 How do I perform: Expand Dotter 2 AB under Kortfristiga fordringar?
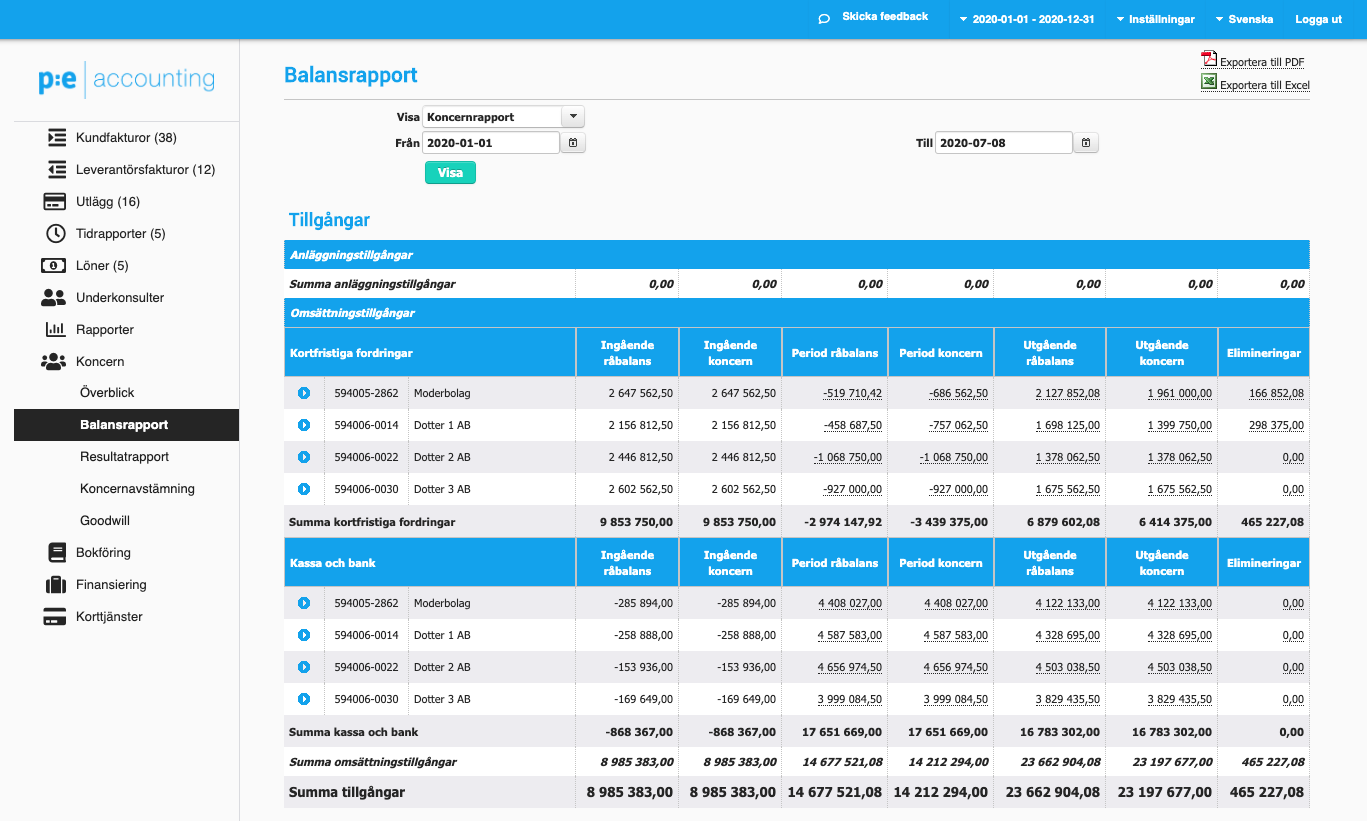click(304, 457)
